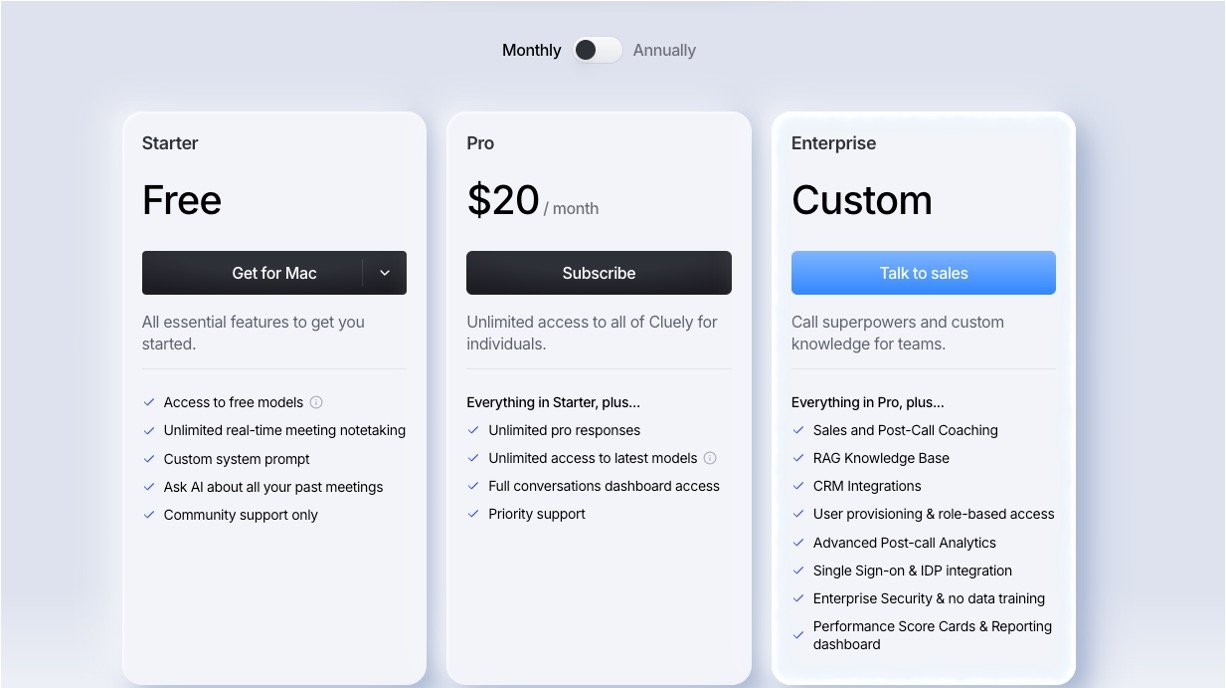This screenshot has height=688, width=1226.
Task: Expand the Get for Mac dropdown arrow
Action: 385,273
